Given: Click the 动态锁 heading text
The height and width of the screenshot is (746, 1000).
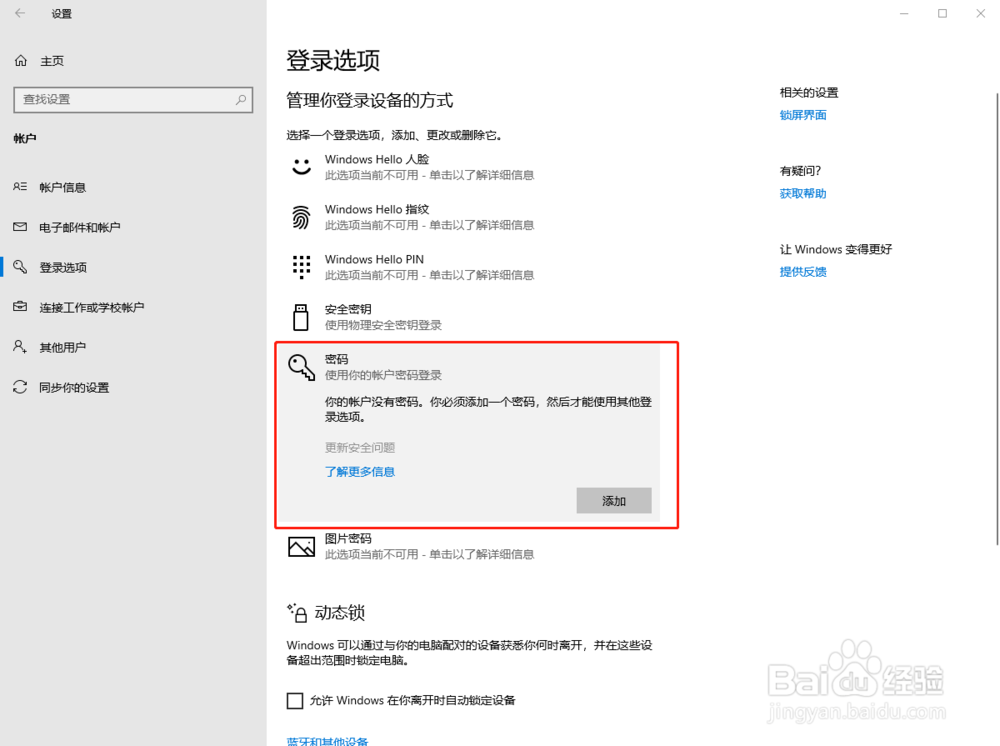Looking at the screenshot, I should click(x=339, y=613).
